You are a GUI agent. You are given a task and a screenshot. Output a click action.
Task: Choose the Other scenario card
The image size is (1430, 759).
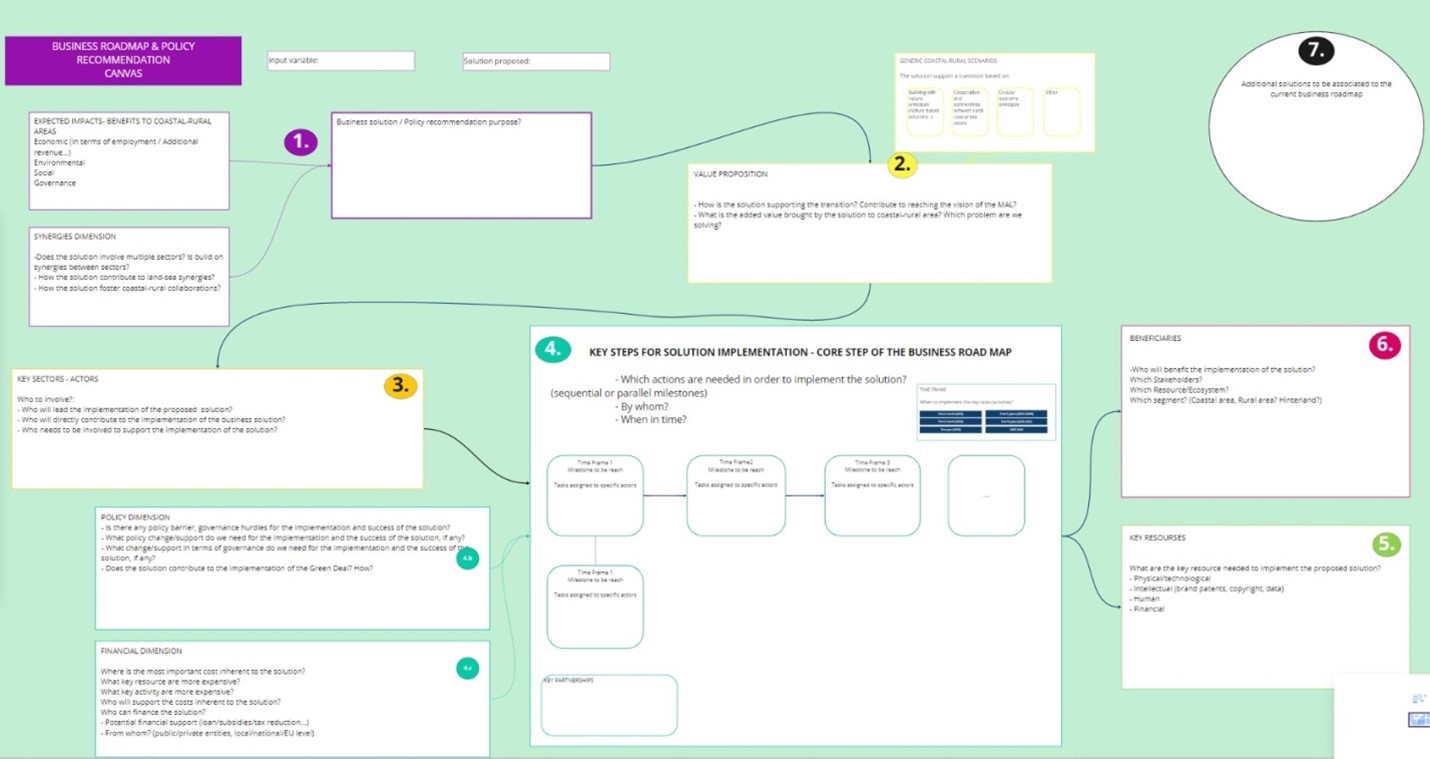(1061, 112)
